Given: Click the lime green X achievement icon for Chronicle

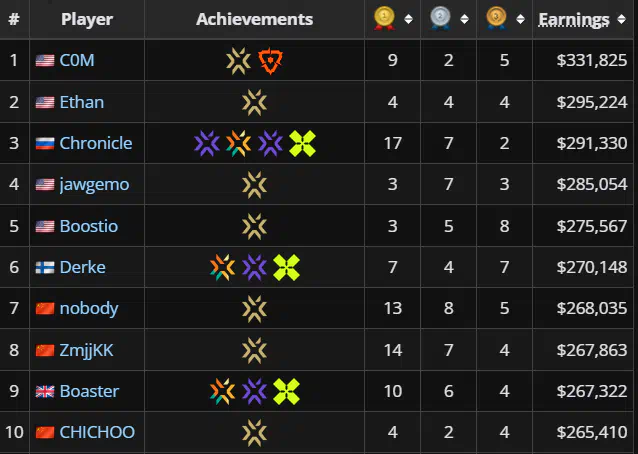Looking at the screenshot, I should tap(302, 144).
